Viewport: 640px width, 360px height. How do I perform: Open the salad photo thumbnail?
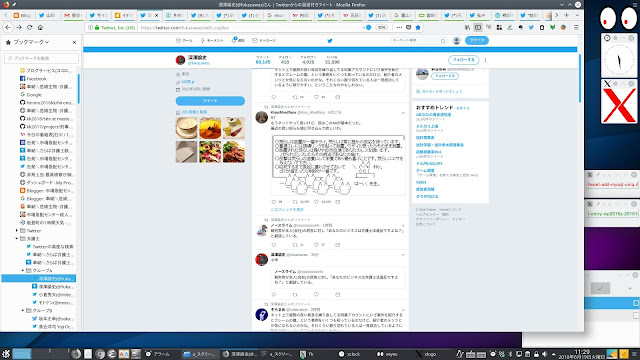tap(210, 152)
